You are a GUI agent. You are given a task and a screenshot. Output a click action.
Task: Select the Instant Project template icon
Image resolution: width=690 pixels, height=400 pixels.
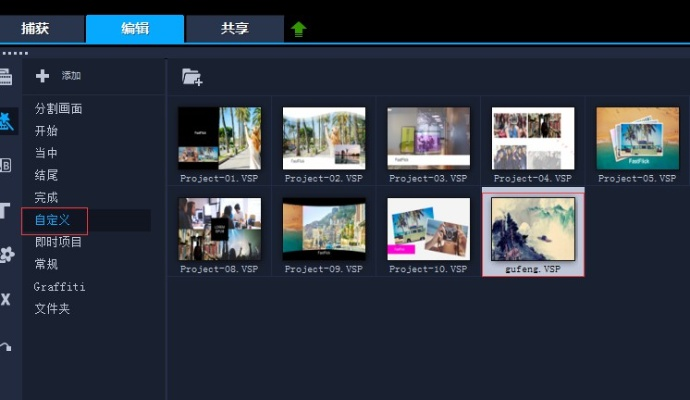pos(7,122)
